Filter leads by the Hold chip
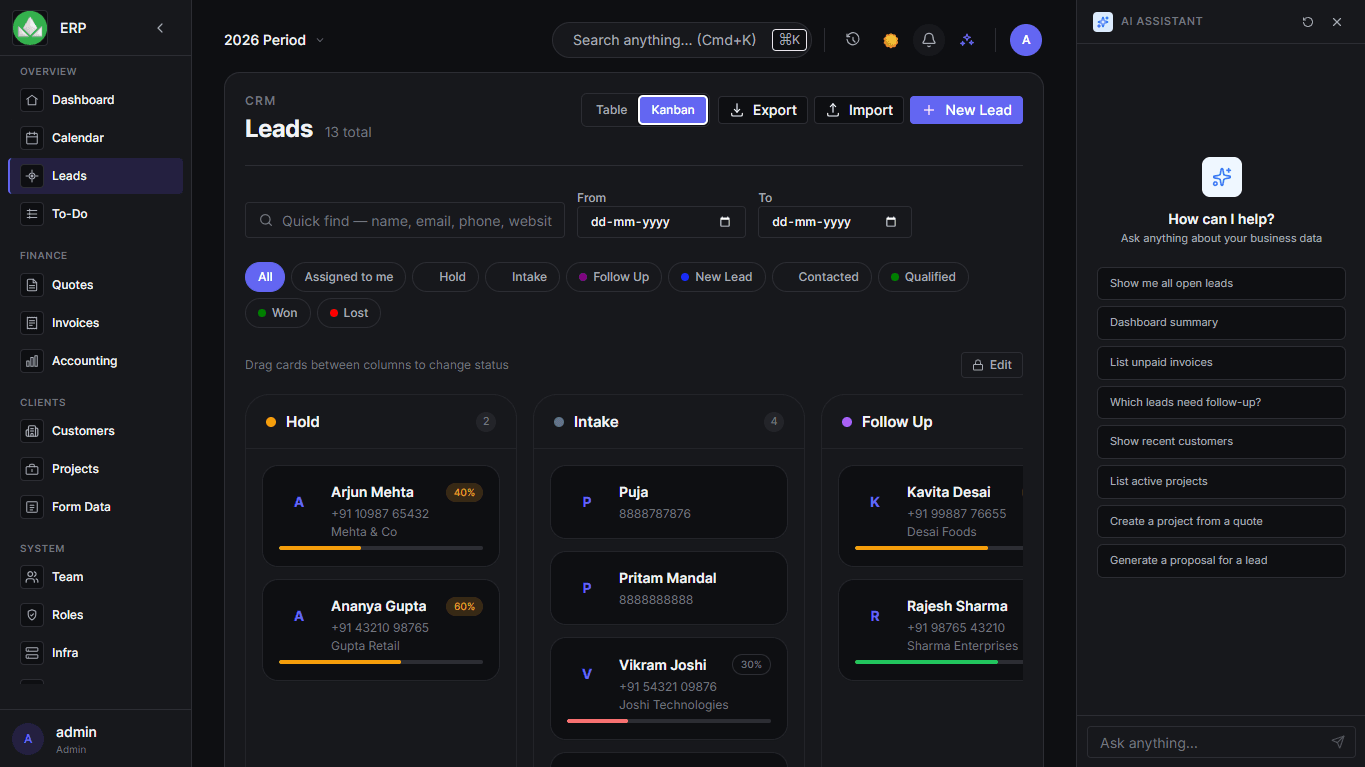The width and height of the screenshot is (1365, 767). coord(445,277)
